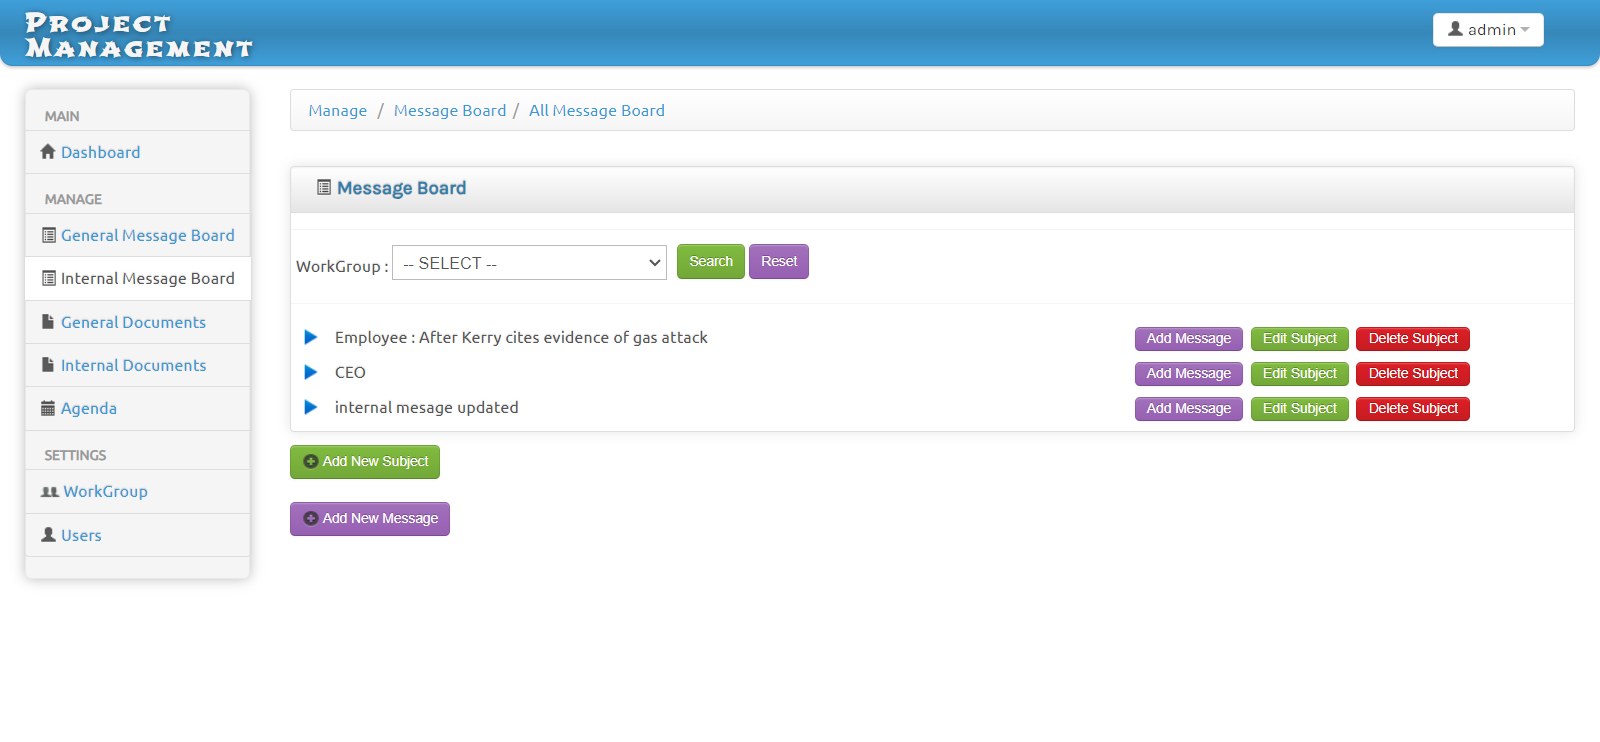The width and height of the screenshot is (1600, 742).
Task: Click the Dashboard home icon
Action: click(x=48, y=152)
